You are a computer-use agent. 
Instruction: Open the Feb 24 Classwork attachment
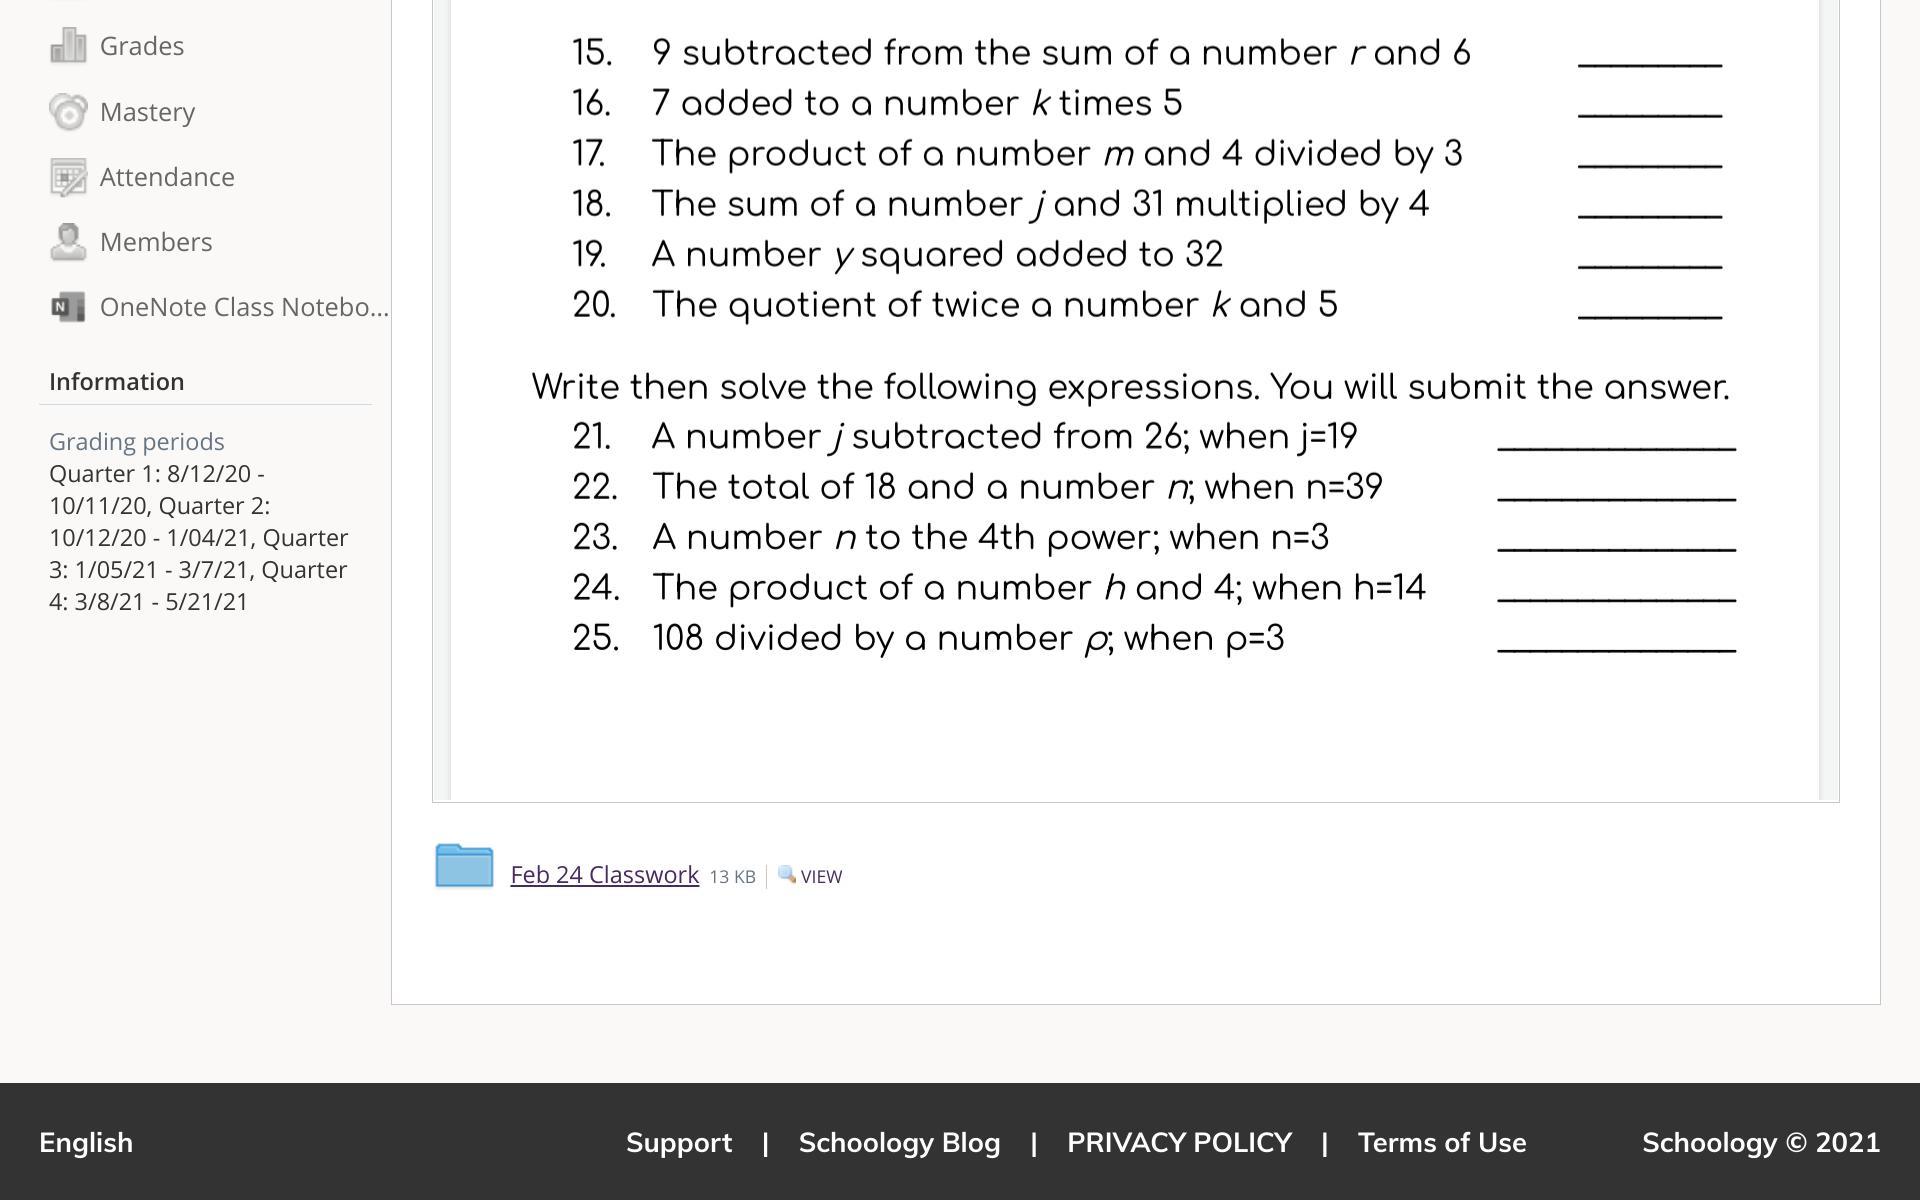(x=604, y=875)
